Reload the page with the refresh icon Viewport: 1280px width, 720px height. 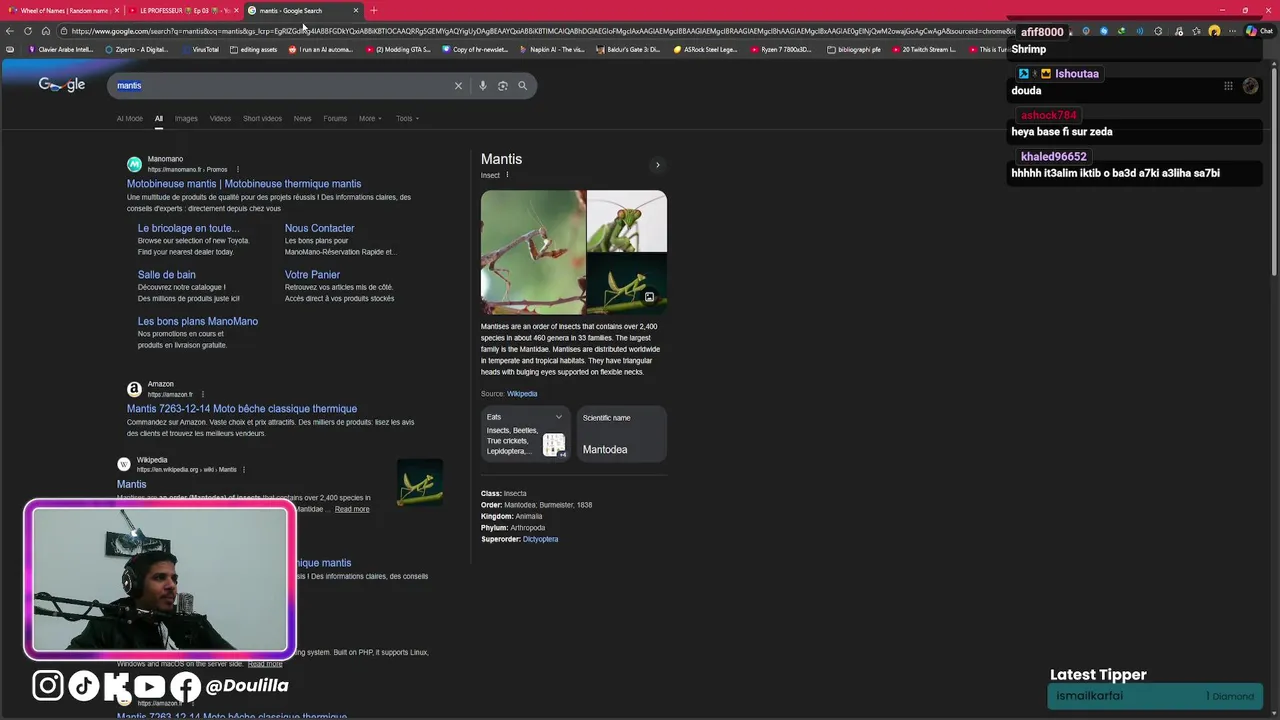point(28,31)
